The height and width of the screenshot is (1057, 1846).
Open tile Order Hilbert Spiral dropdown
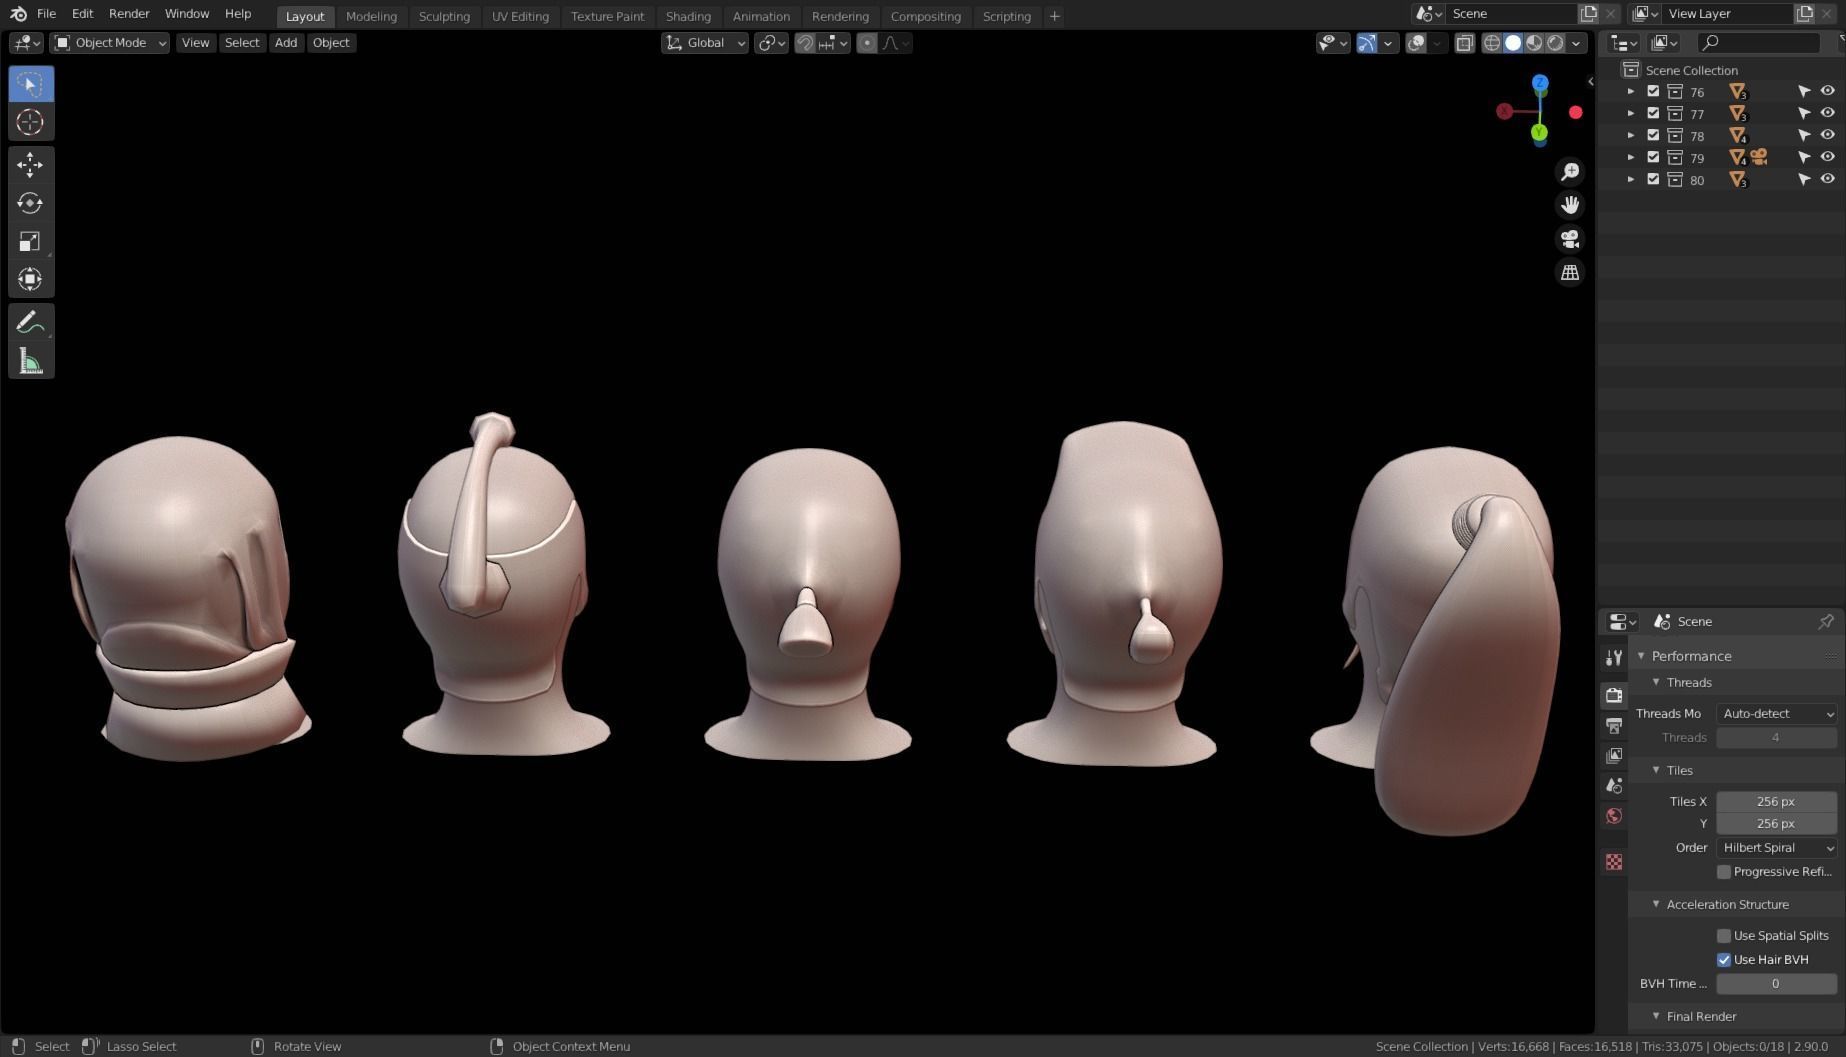1776,848
